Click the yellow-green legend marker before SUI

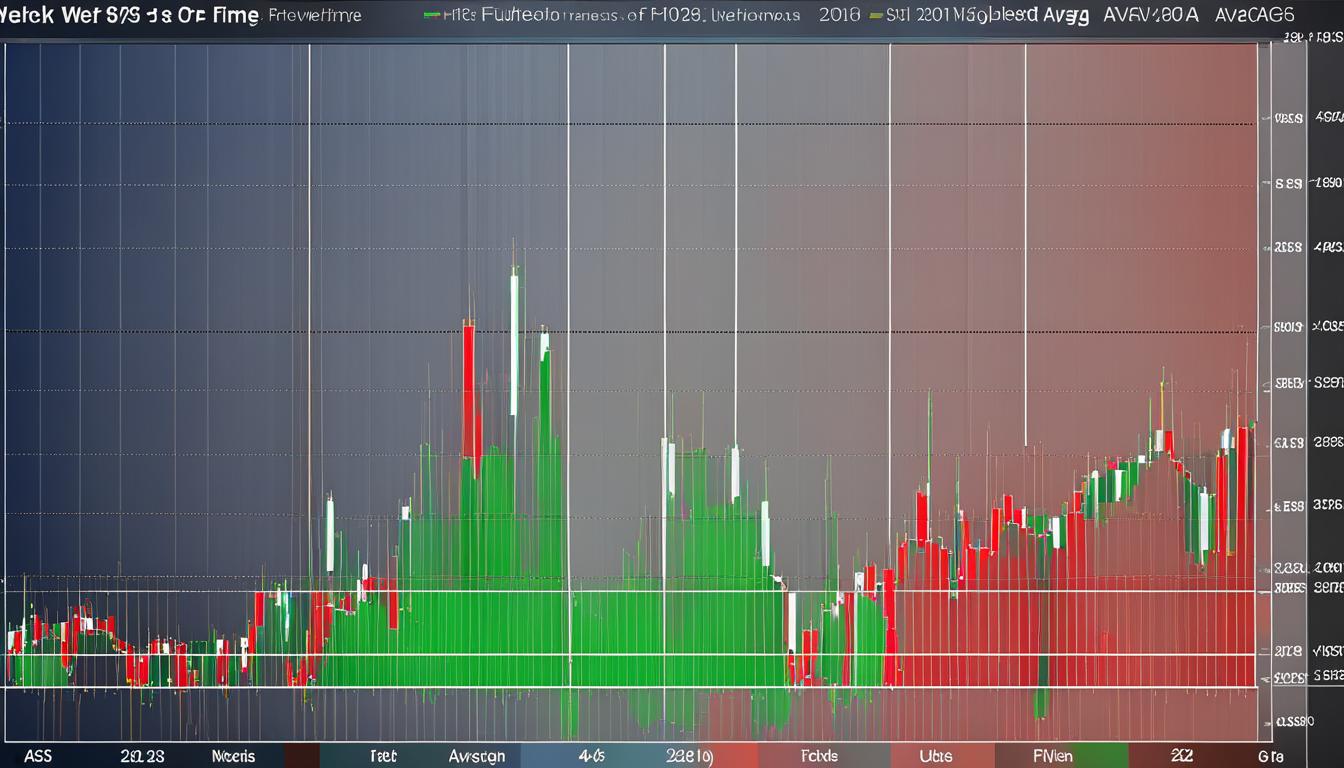(x=876, y=15)
